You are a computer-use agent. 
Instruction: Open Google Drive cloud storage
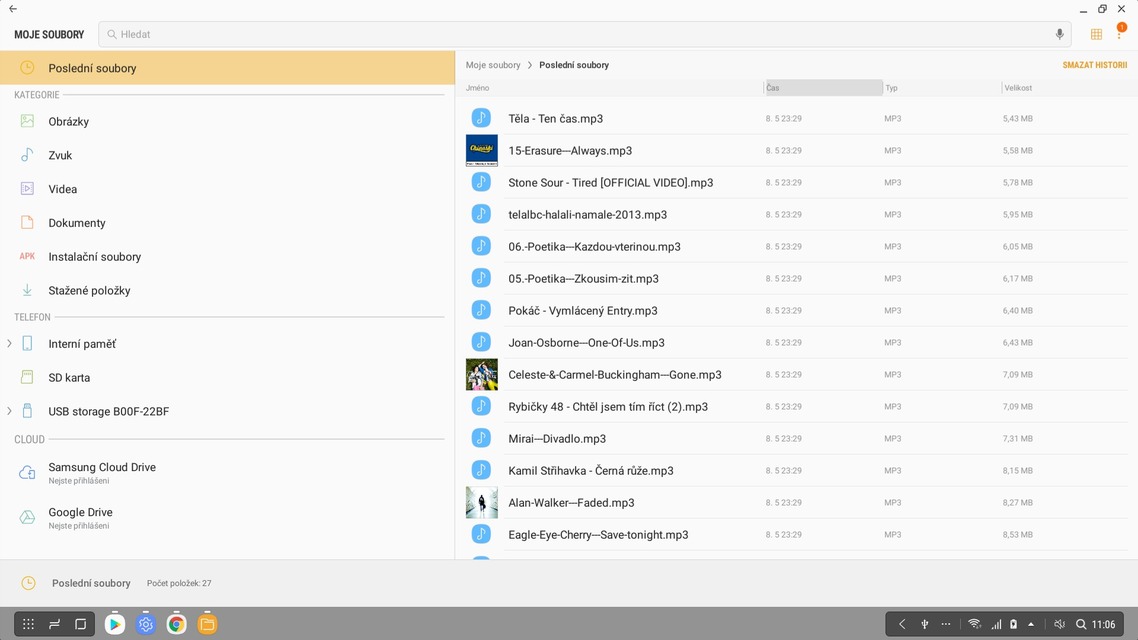click(80, 512)
